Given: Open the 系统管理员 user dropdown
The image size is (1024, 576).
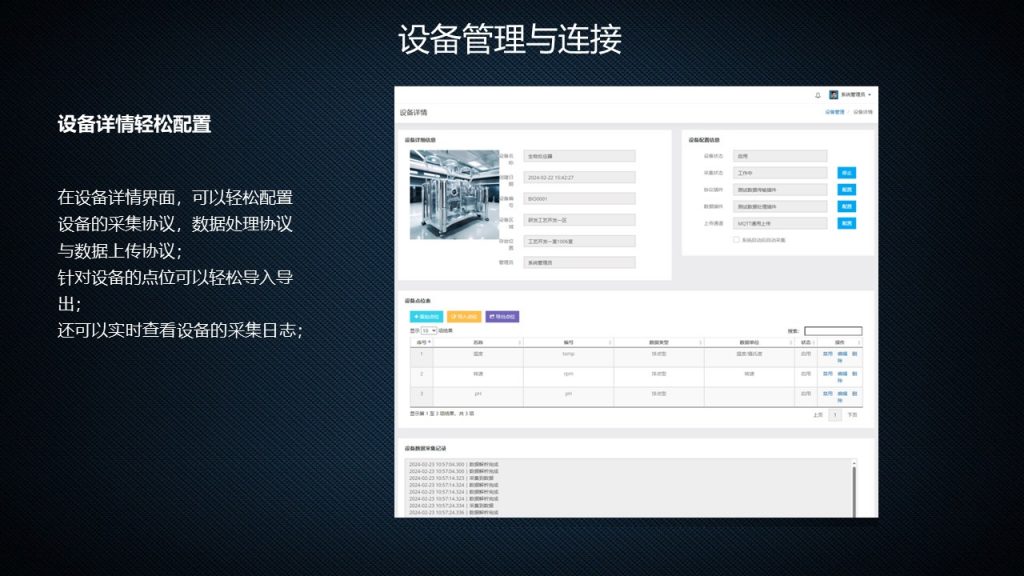Looking at the screenshot, I should click(x=855, y=95).
